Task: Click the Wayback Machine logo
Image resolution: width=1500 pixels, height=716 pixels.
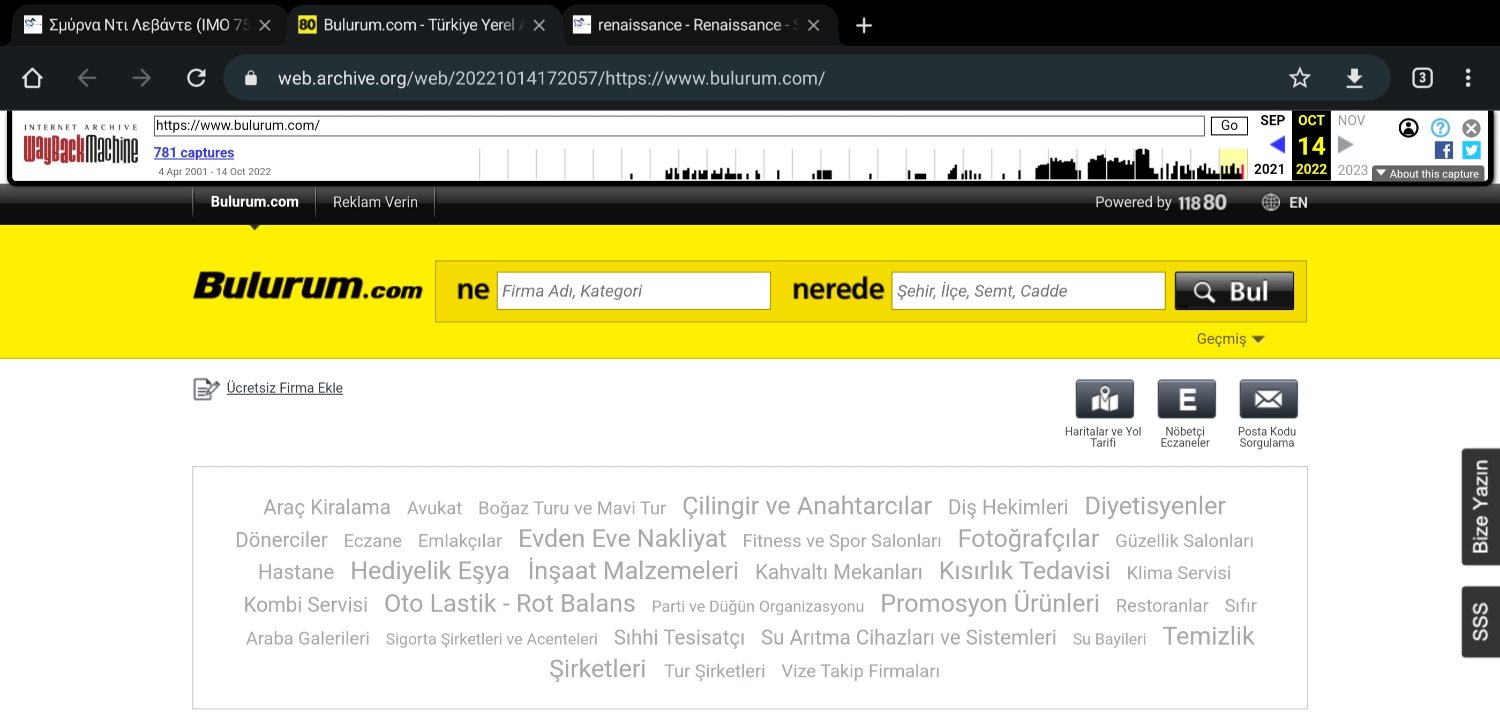Action: coord(81,146)
